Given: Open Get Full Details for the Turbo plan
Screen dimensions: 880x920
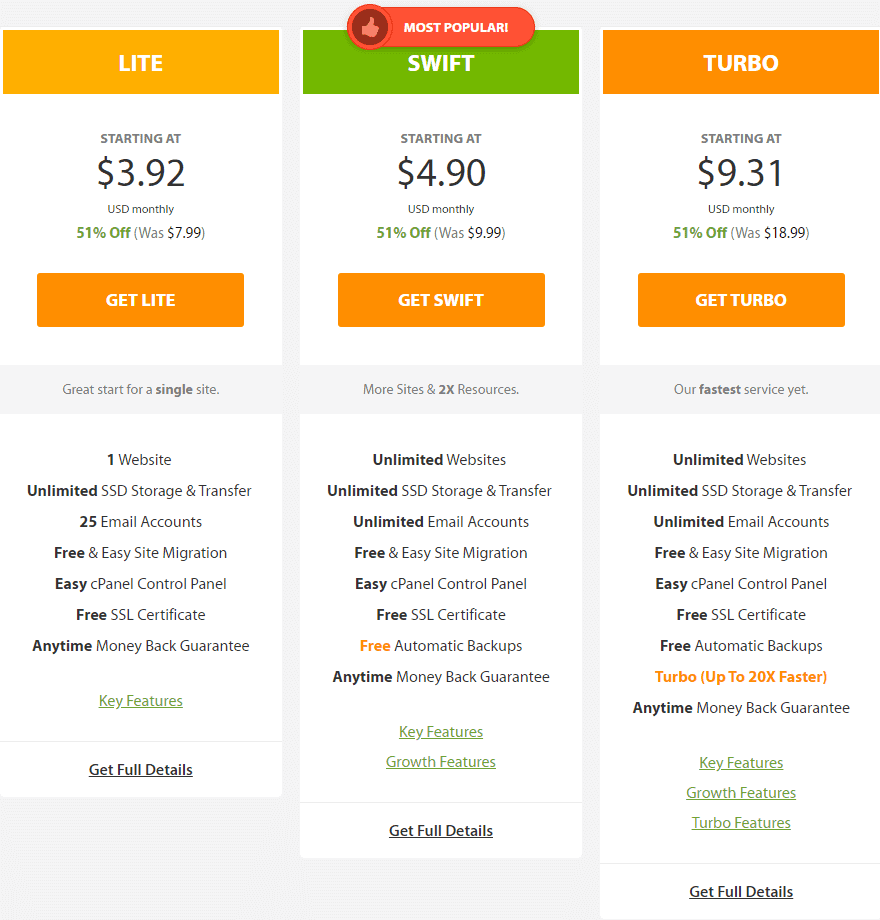Looking at the screenshot, I should click(x=740, y=891).
